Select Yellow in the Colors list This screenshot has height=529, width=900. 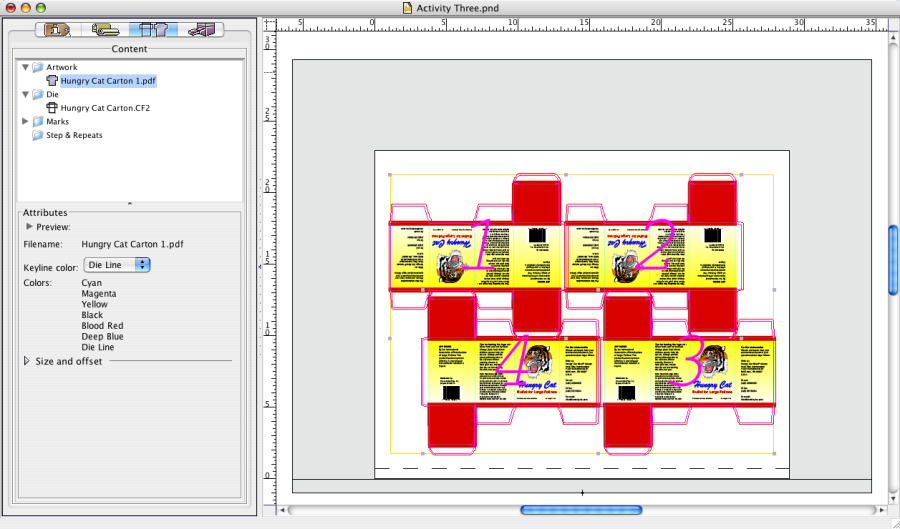94,304
